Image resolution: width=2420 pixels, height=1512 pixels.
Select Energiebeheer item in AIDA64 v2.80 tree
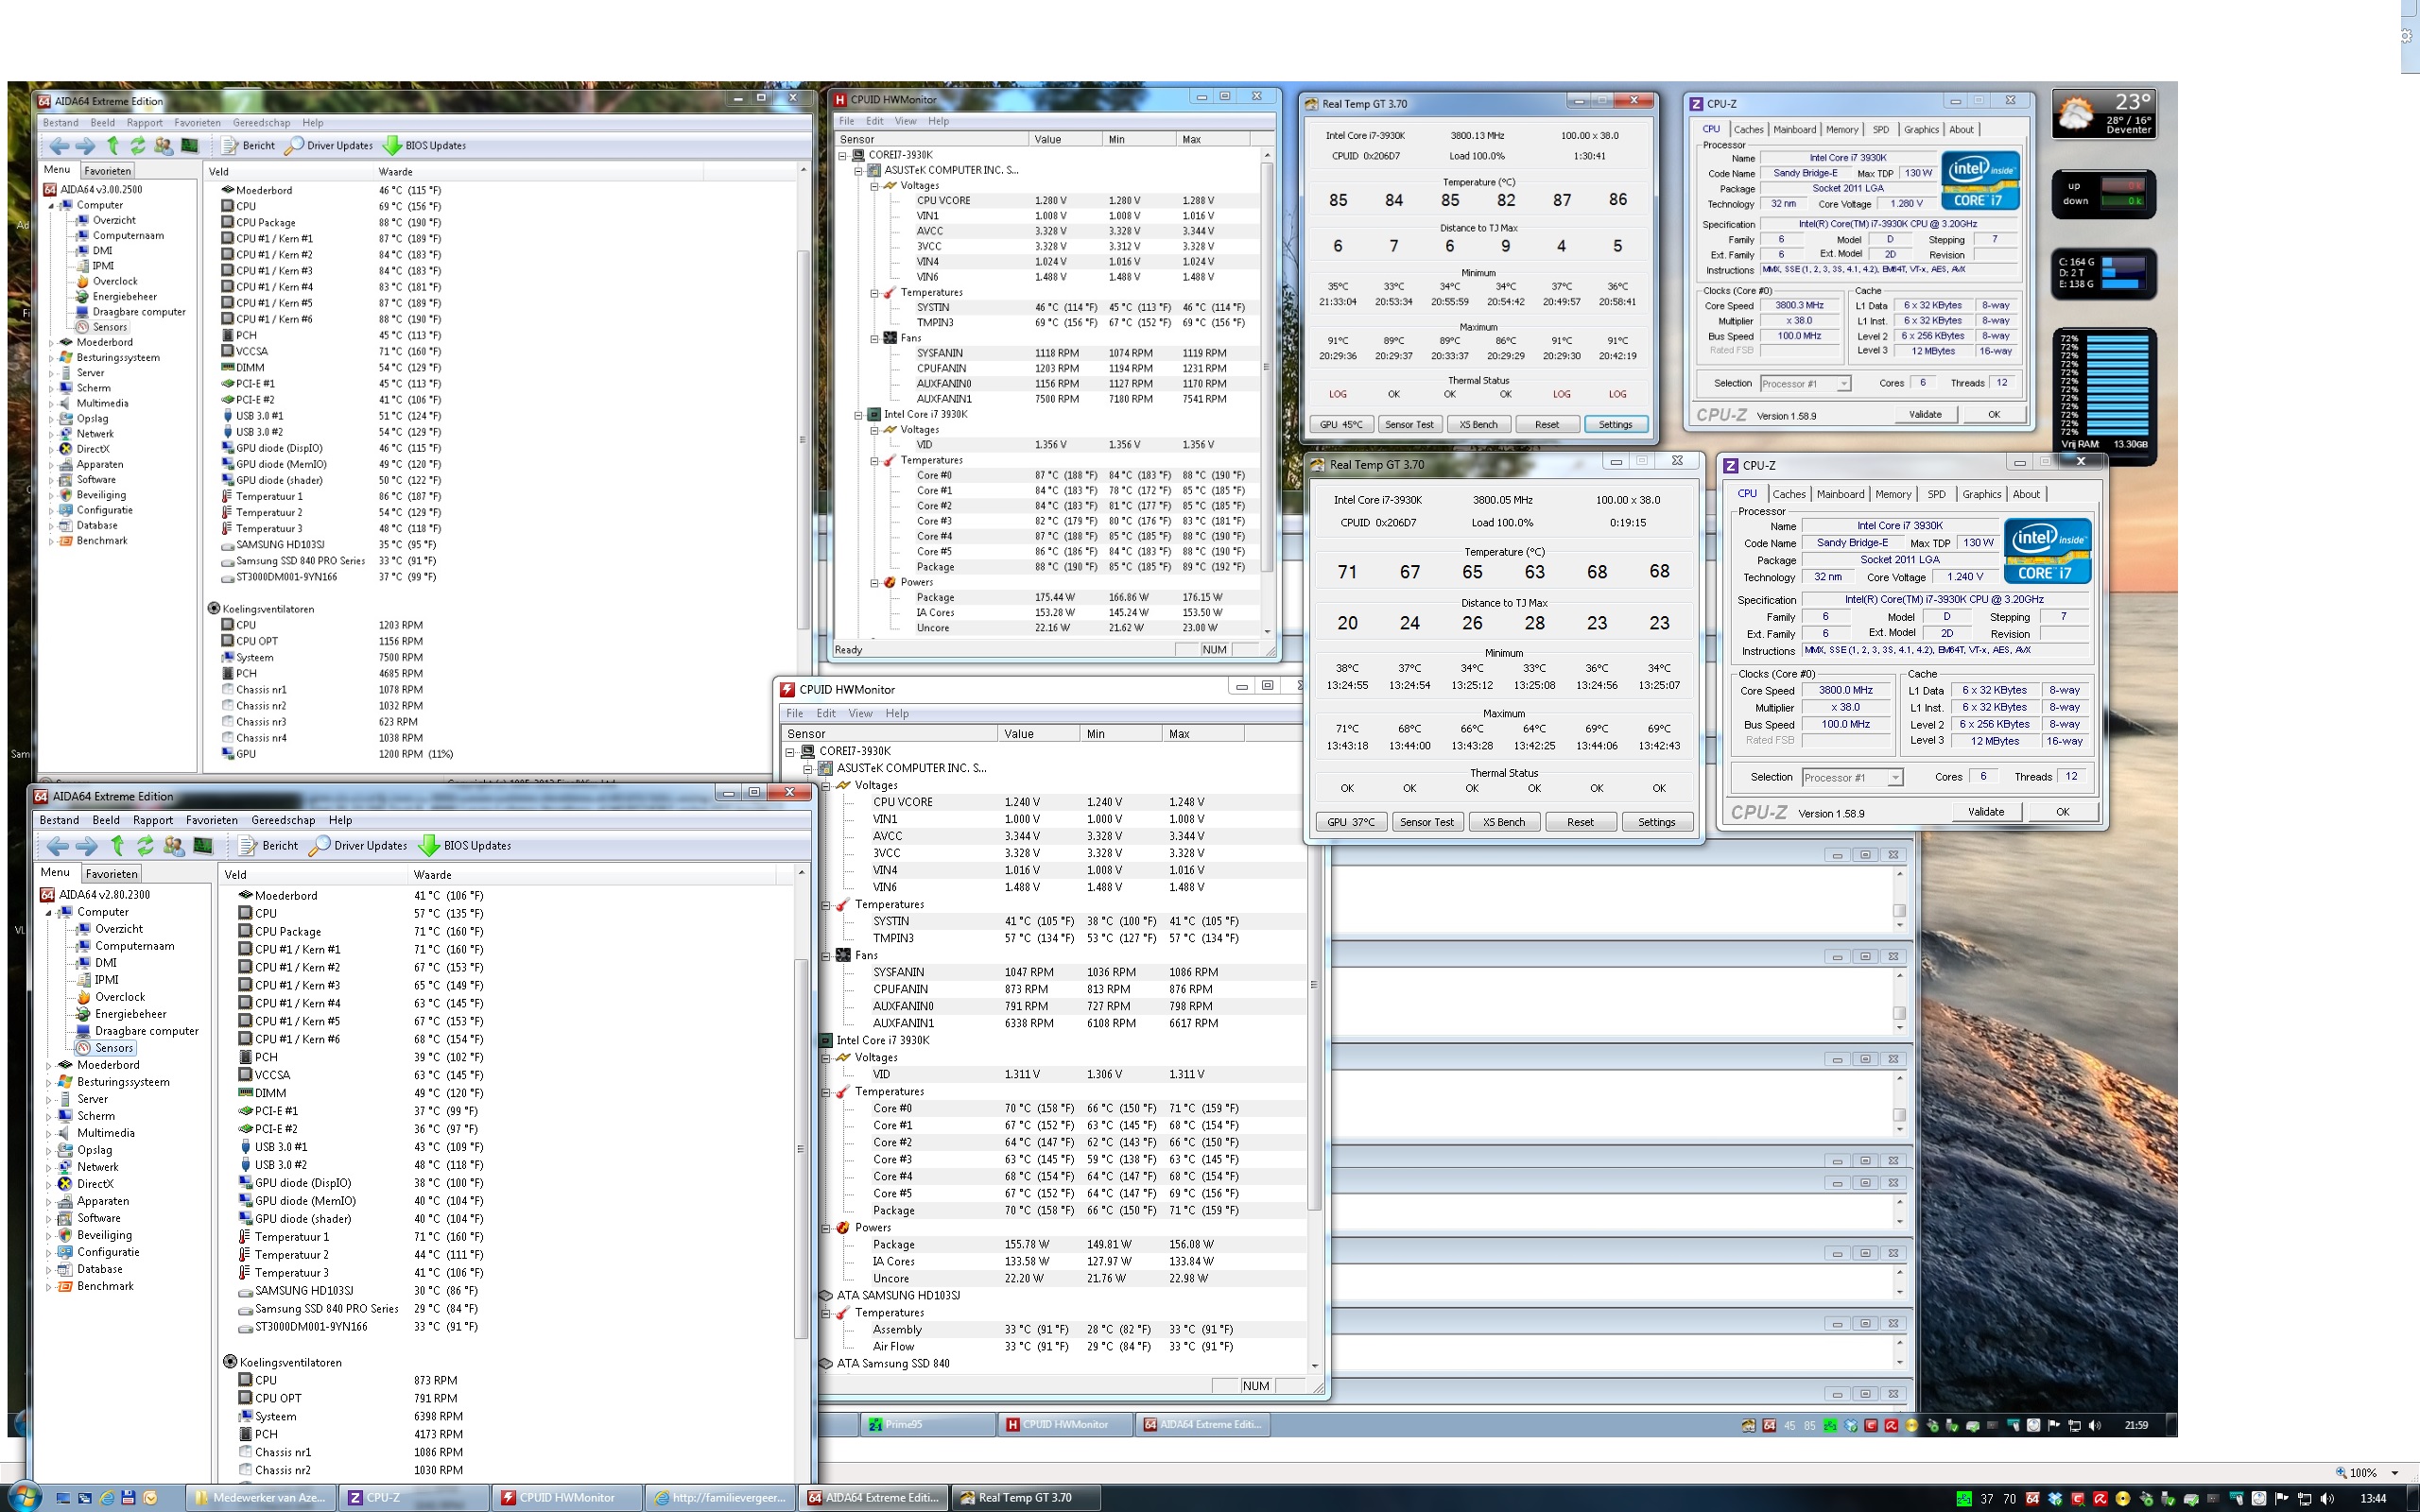click(x=130, y=1014)
